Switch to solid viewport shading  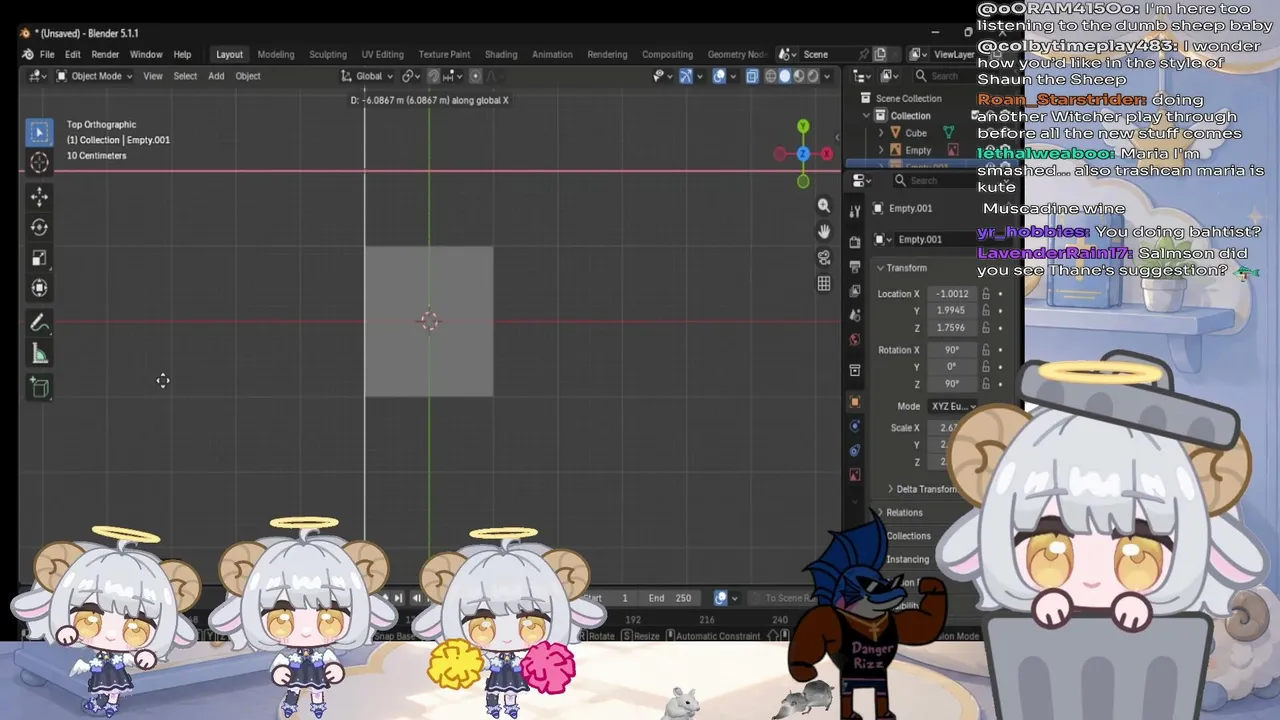point(784,76)
